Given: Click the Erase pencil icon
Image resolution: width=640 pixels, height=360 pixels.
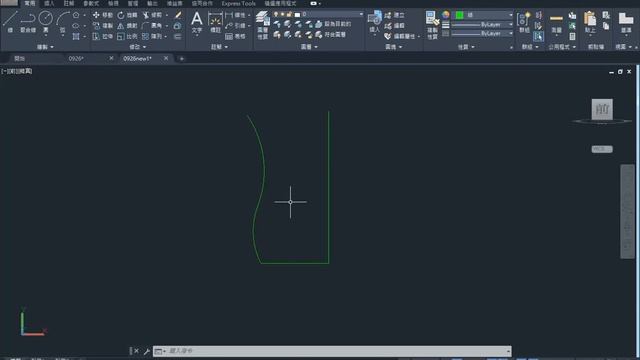Looking at the screenshot, I should (x=178, y=15).
